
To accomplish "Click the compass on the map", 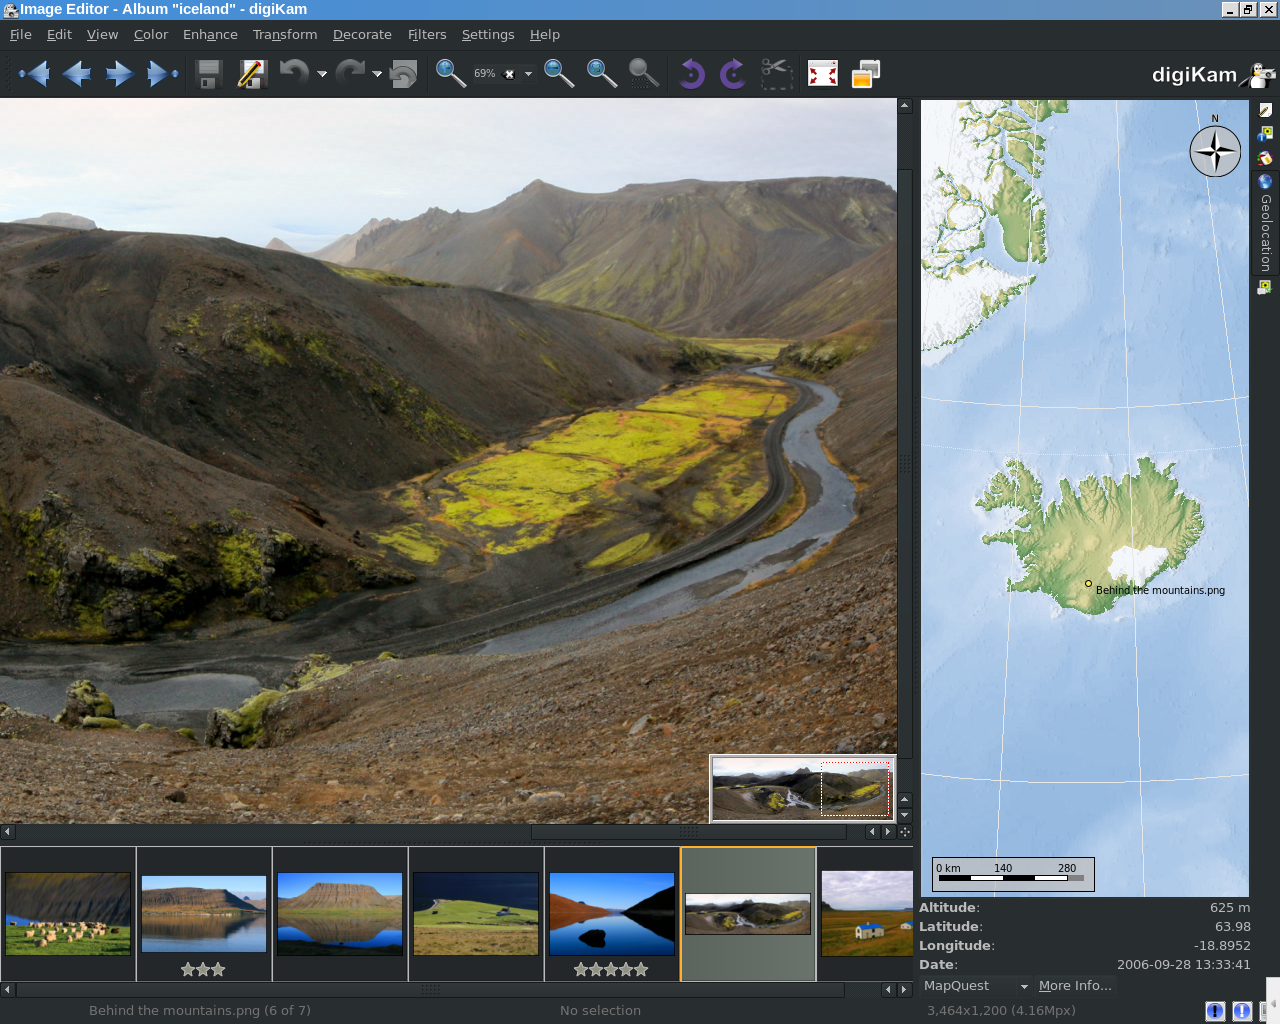I will click(1215, 151).
